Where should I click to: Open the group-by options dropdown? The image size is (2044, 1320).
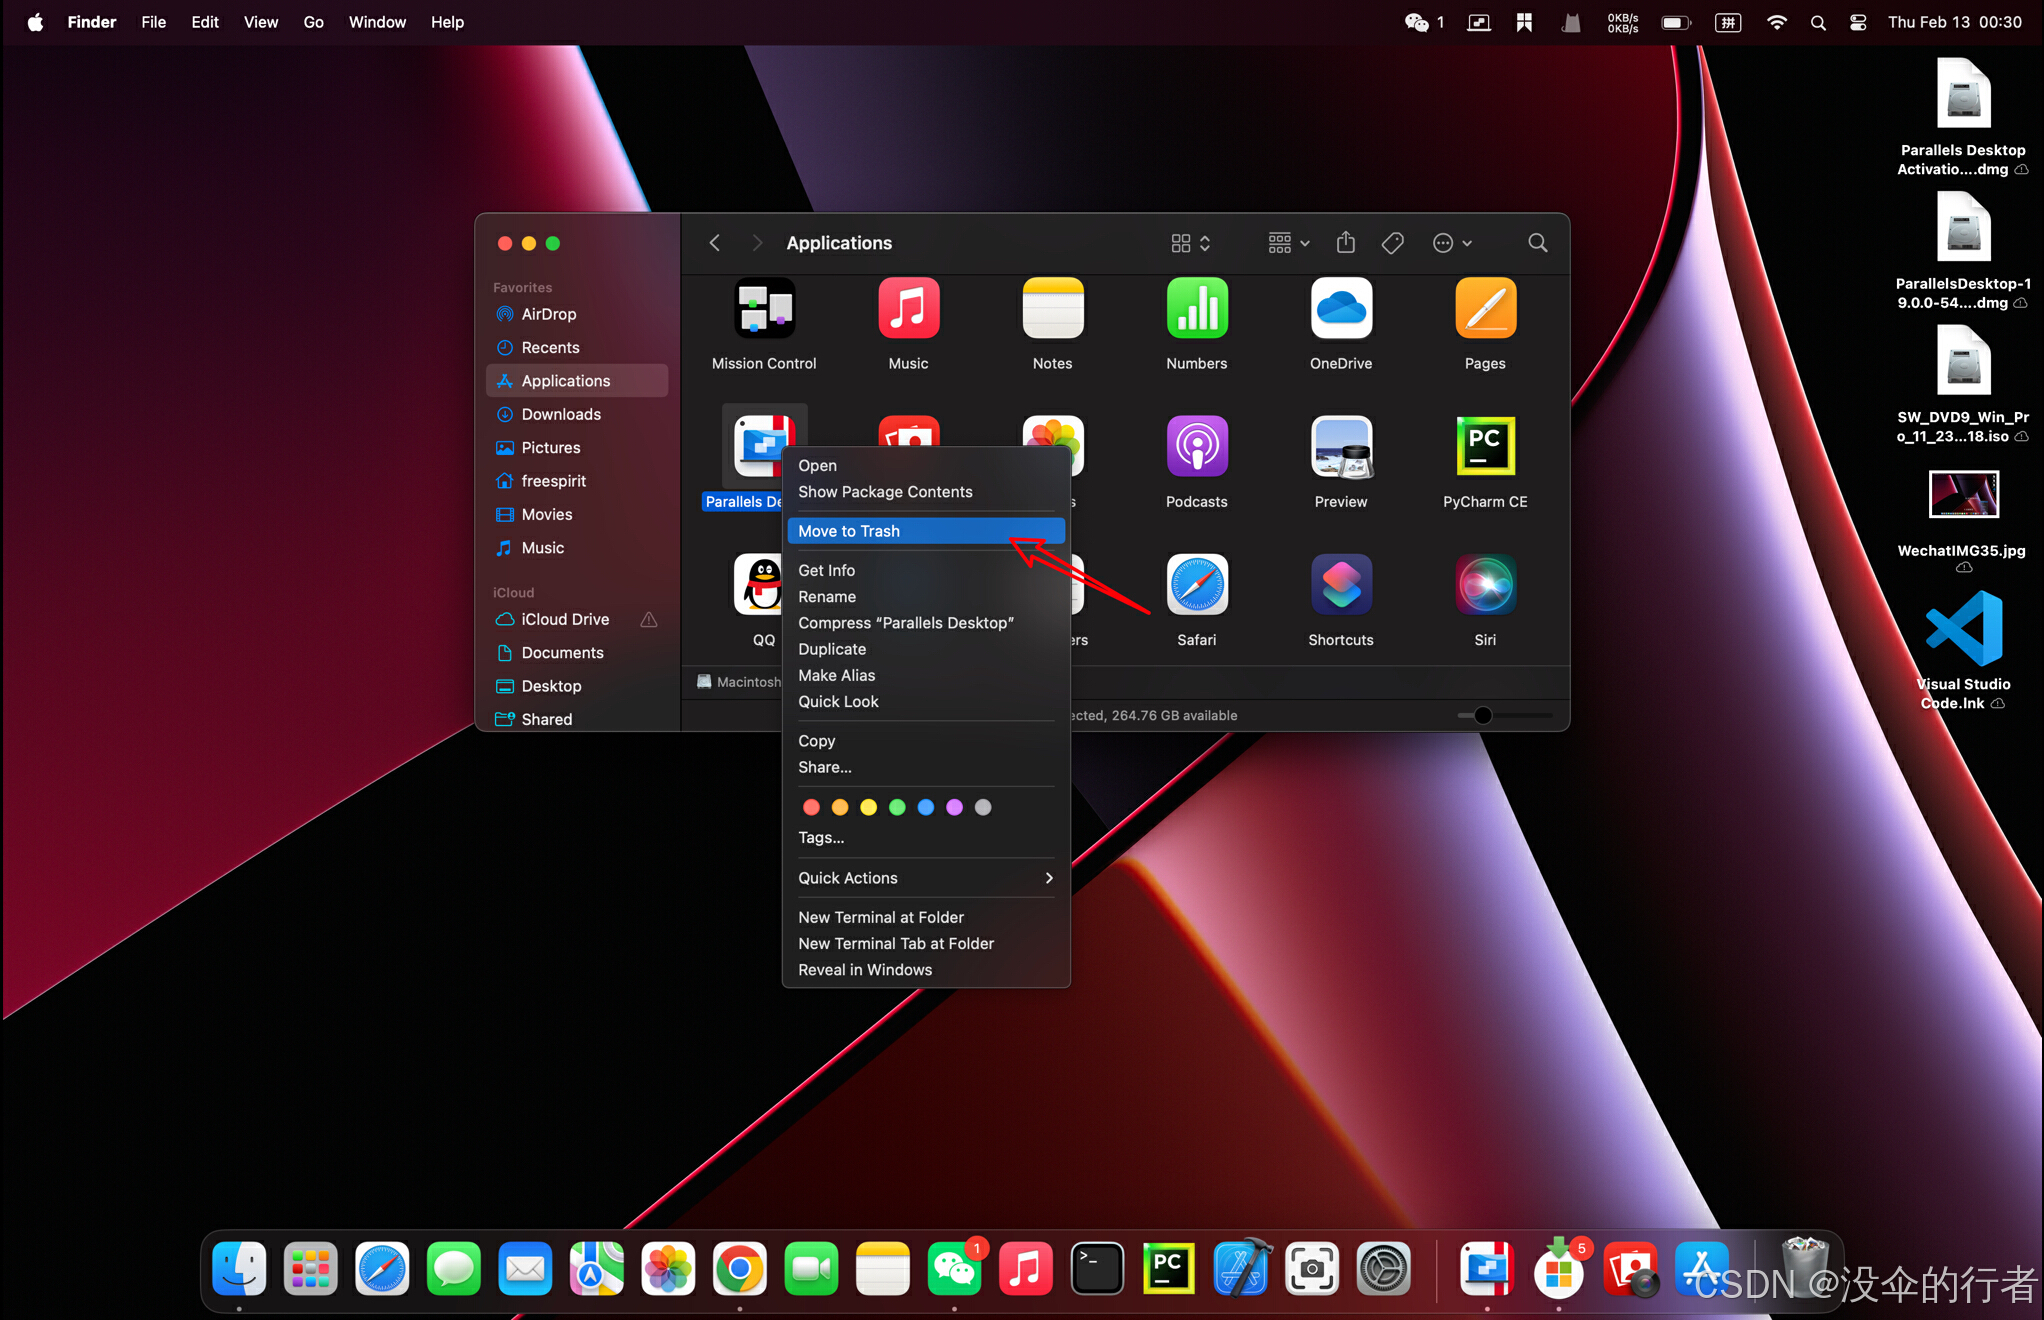coord(1288,243)
